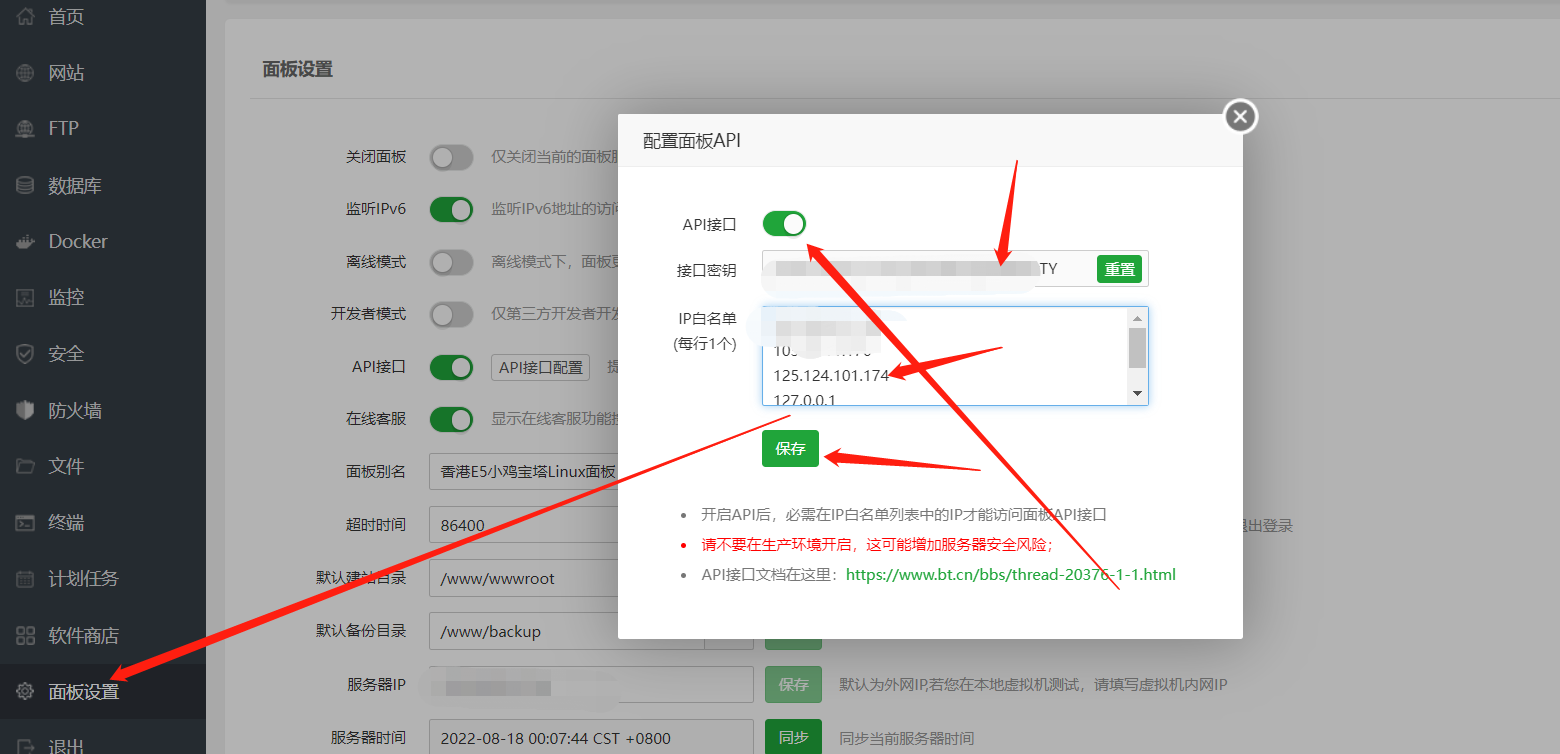Open the 首页 (Home) page
Viewport: 1560px width, 754px height.
click(66, 16)
